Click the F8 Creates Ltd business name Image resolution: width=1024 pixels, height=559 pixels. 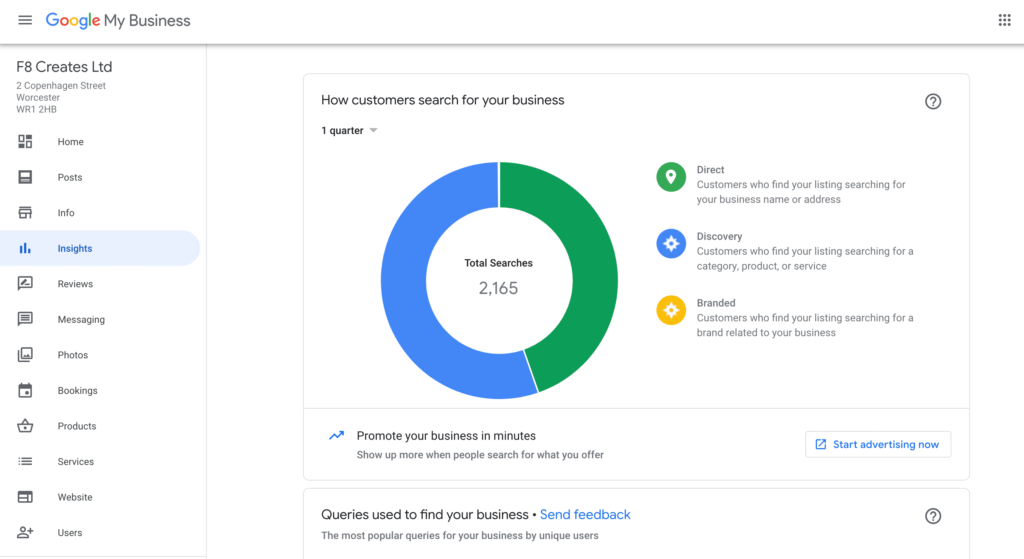click(64, 67)
